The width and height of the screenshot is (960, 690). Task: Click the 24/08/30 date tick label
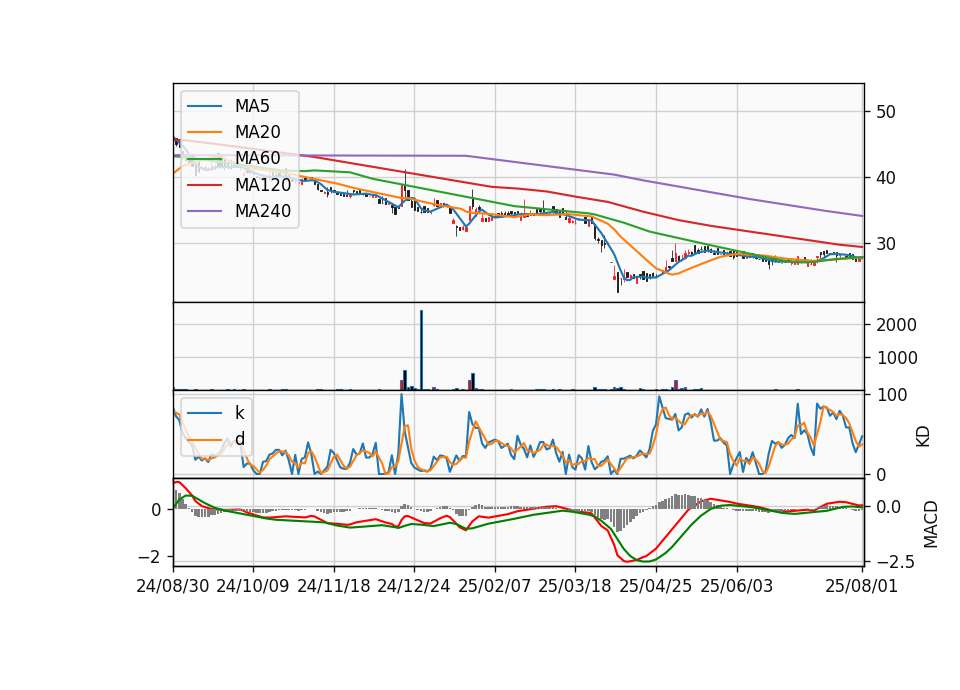tap(173, 586)
